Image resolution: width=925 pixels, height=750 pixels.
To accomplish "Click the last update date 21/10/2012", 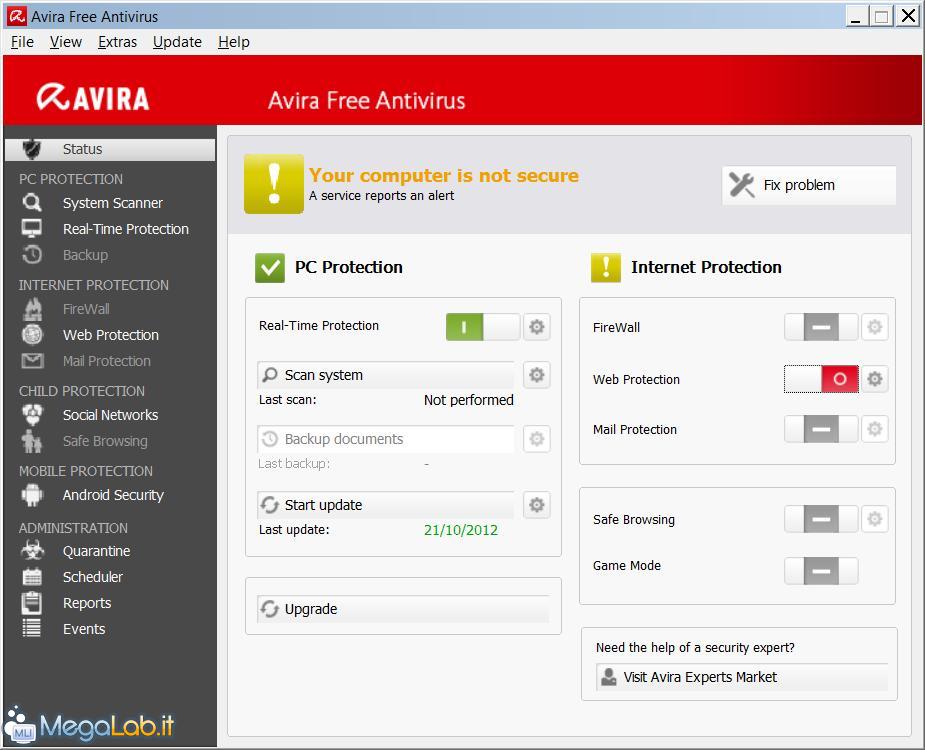I will pos(461,530).
